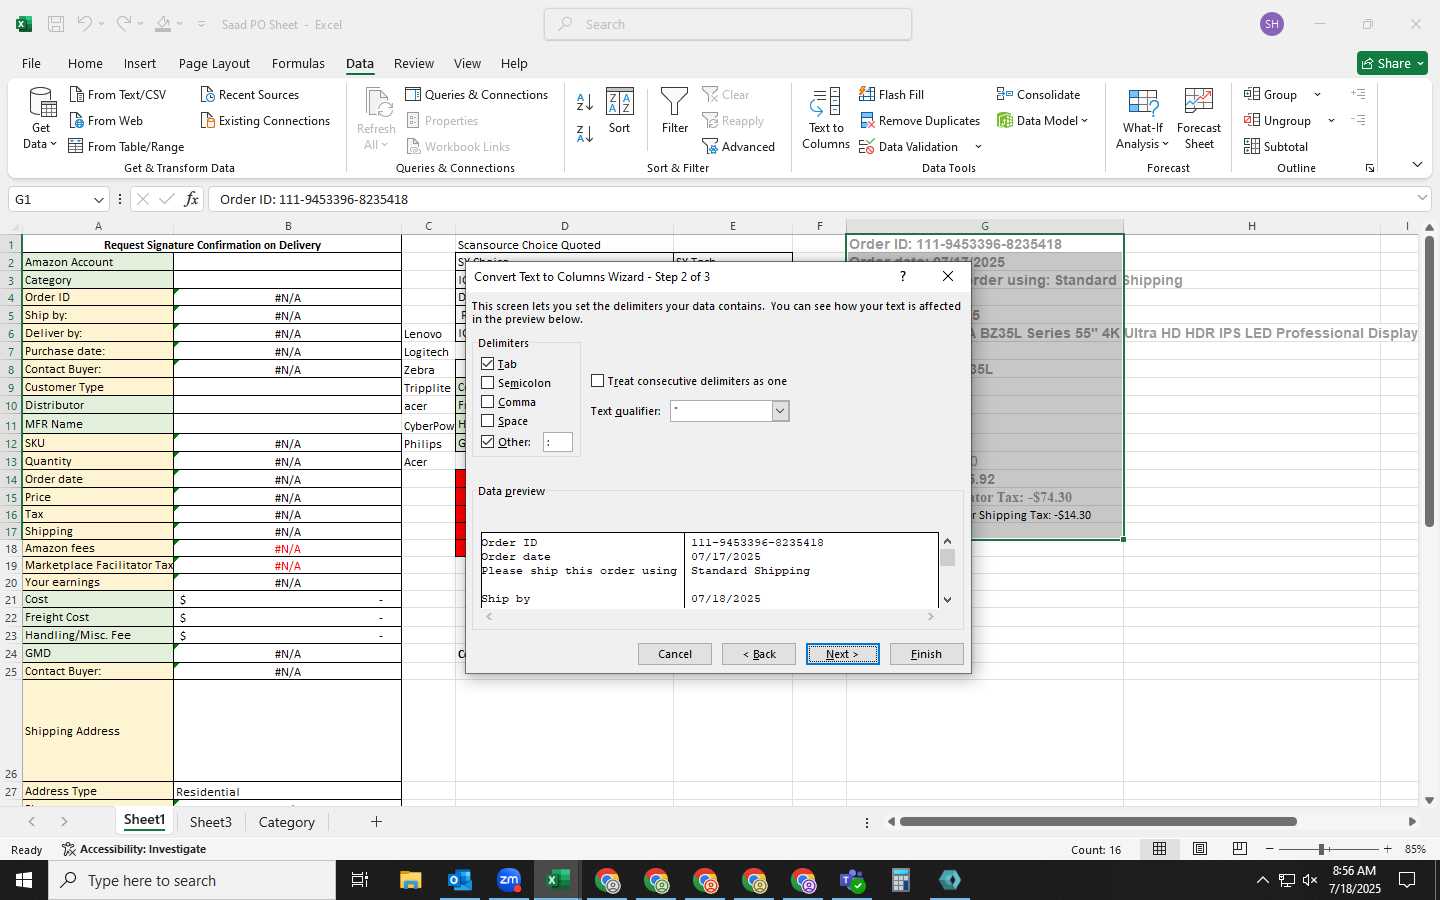The image size is (1440, 900).
Task: Collapse the ribbon with the chevron
Action: [1417, 165]
